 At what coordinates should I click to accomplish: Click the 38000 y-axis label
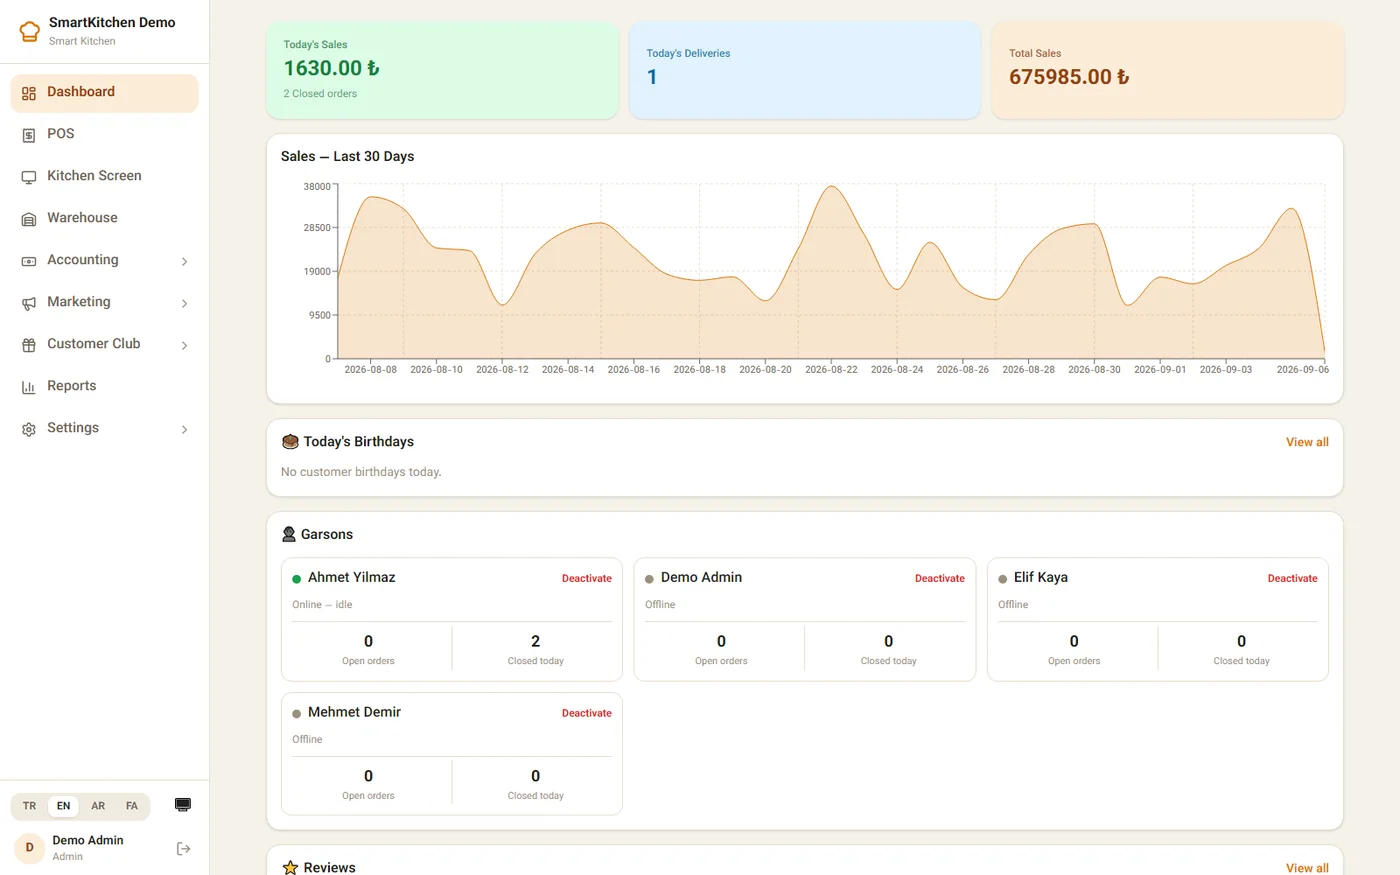pos(316,187)
